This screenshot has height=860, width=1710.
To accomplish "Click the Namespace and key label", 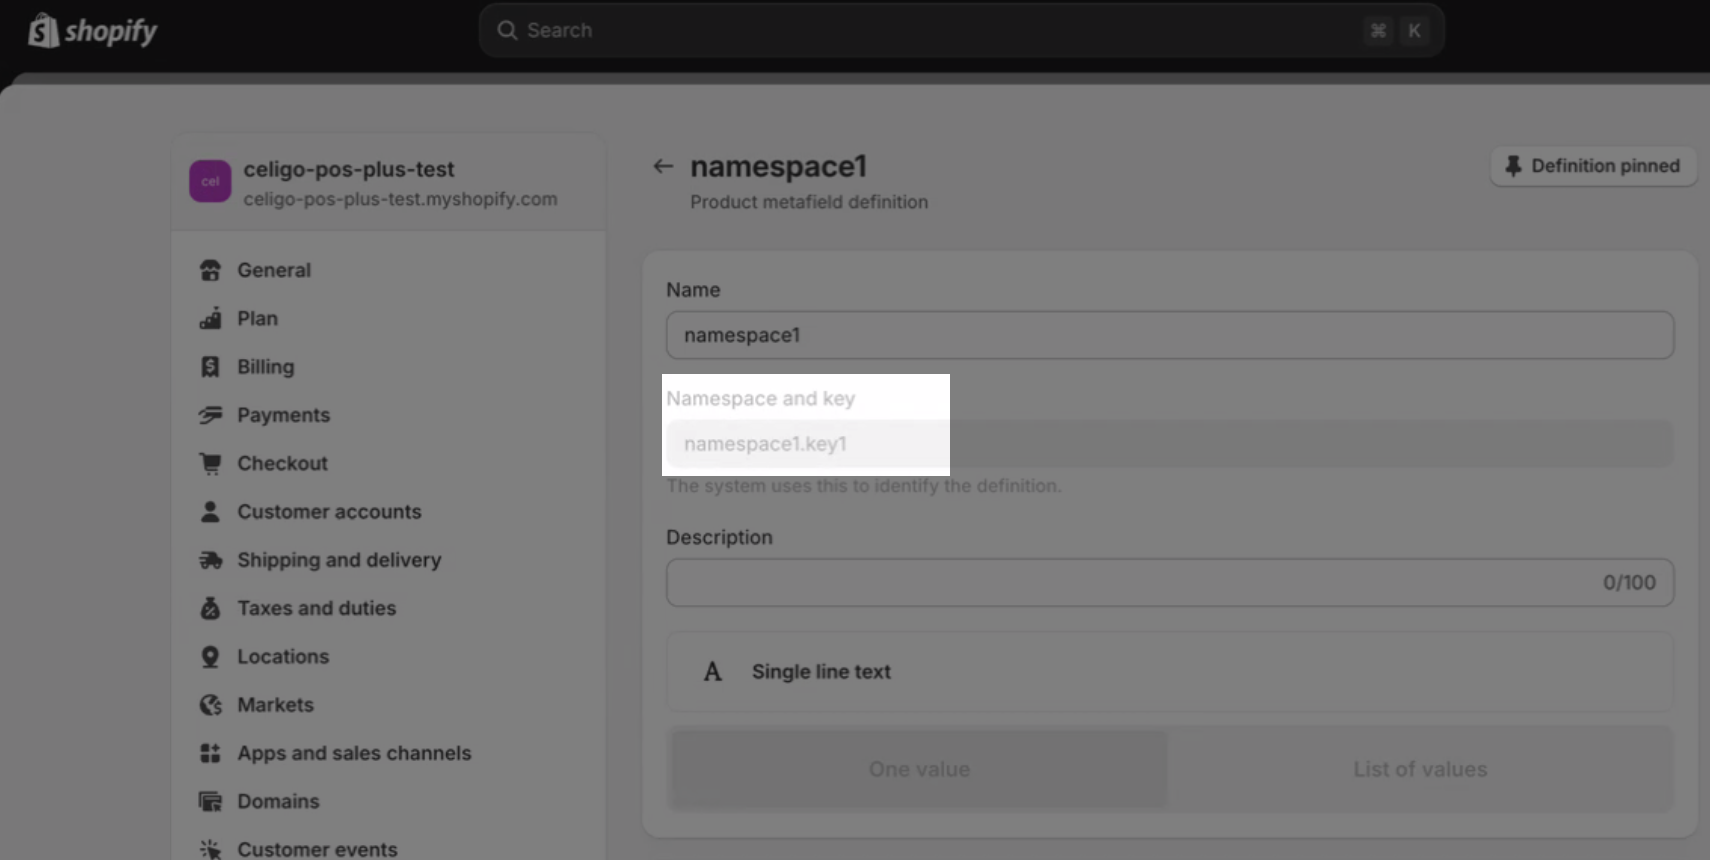I will pos(760,398).
